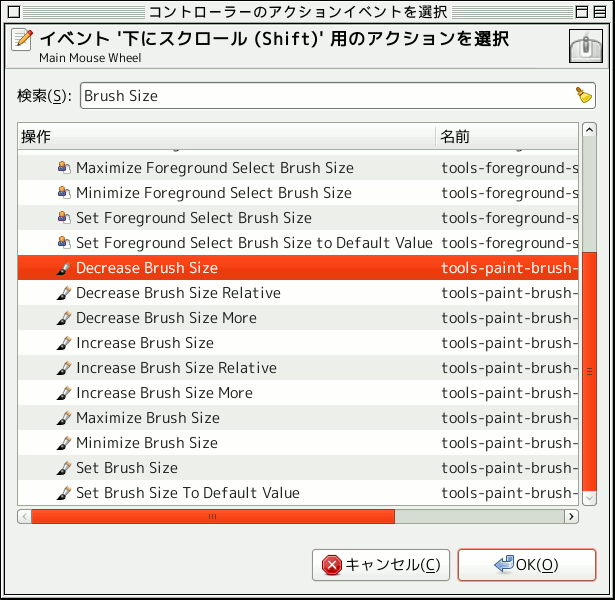This screenshot has width=615, height=600.
Task: Click the foreground select icon beside Maximize Foreground Select Brush Size
Action: [63, 168]
